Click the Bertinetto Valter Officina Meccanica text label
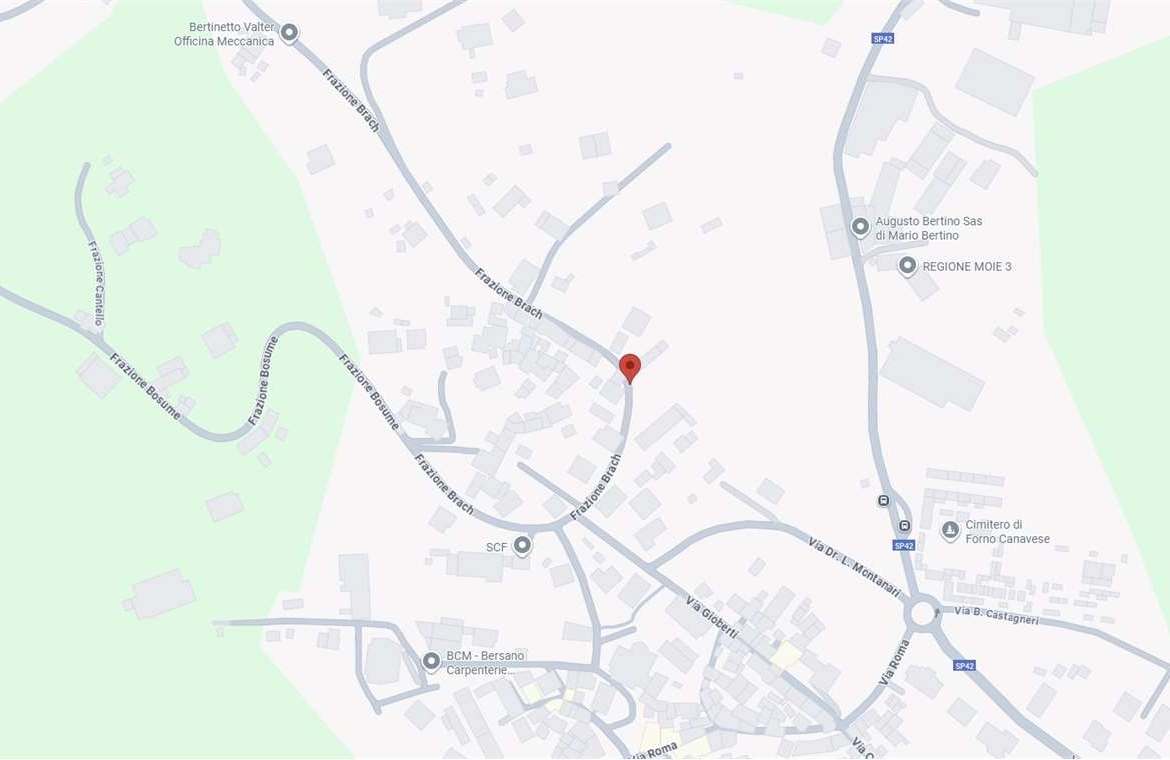This screenshot has height=760, width=1170. click(x=224, y=34)
